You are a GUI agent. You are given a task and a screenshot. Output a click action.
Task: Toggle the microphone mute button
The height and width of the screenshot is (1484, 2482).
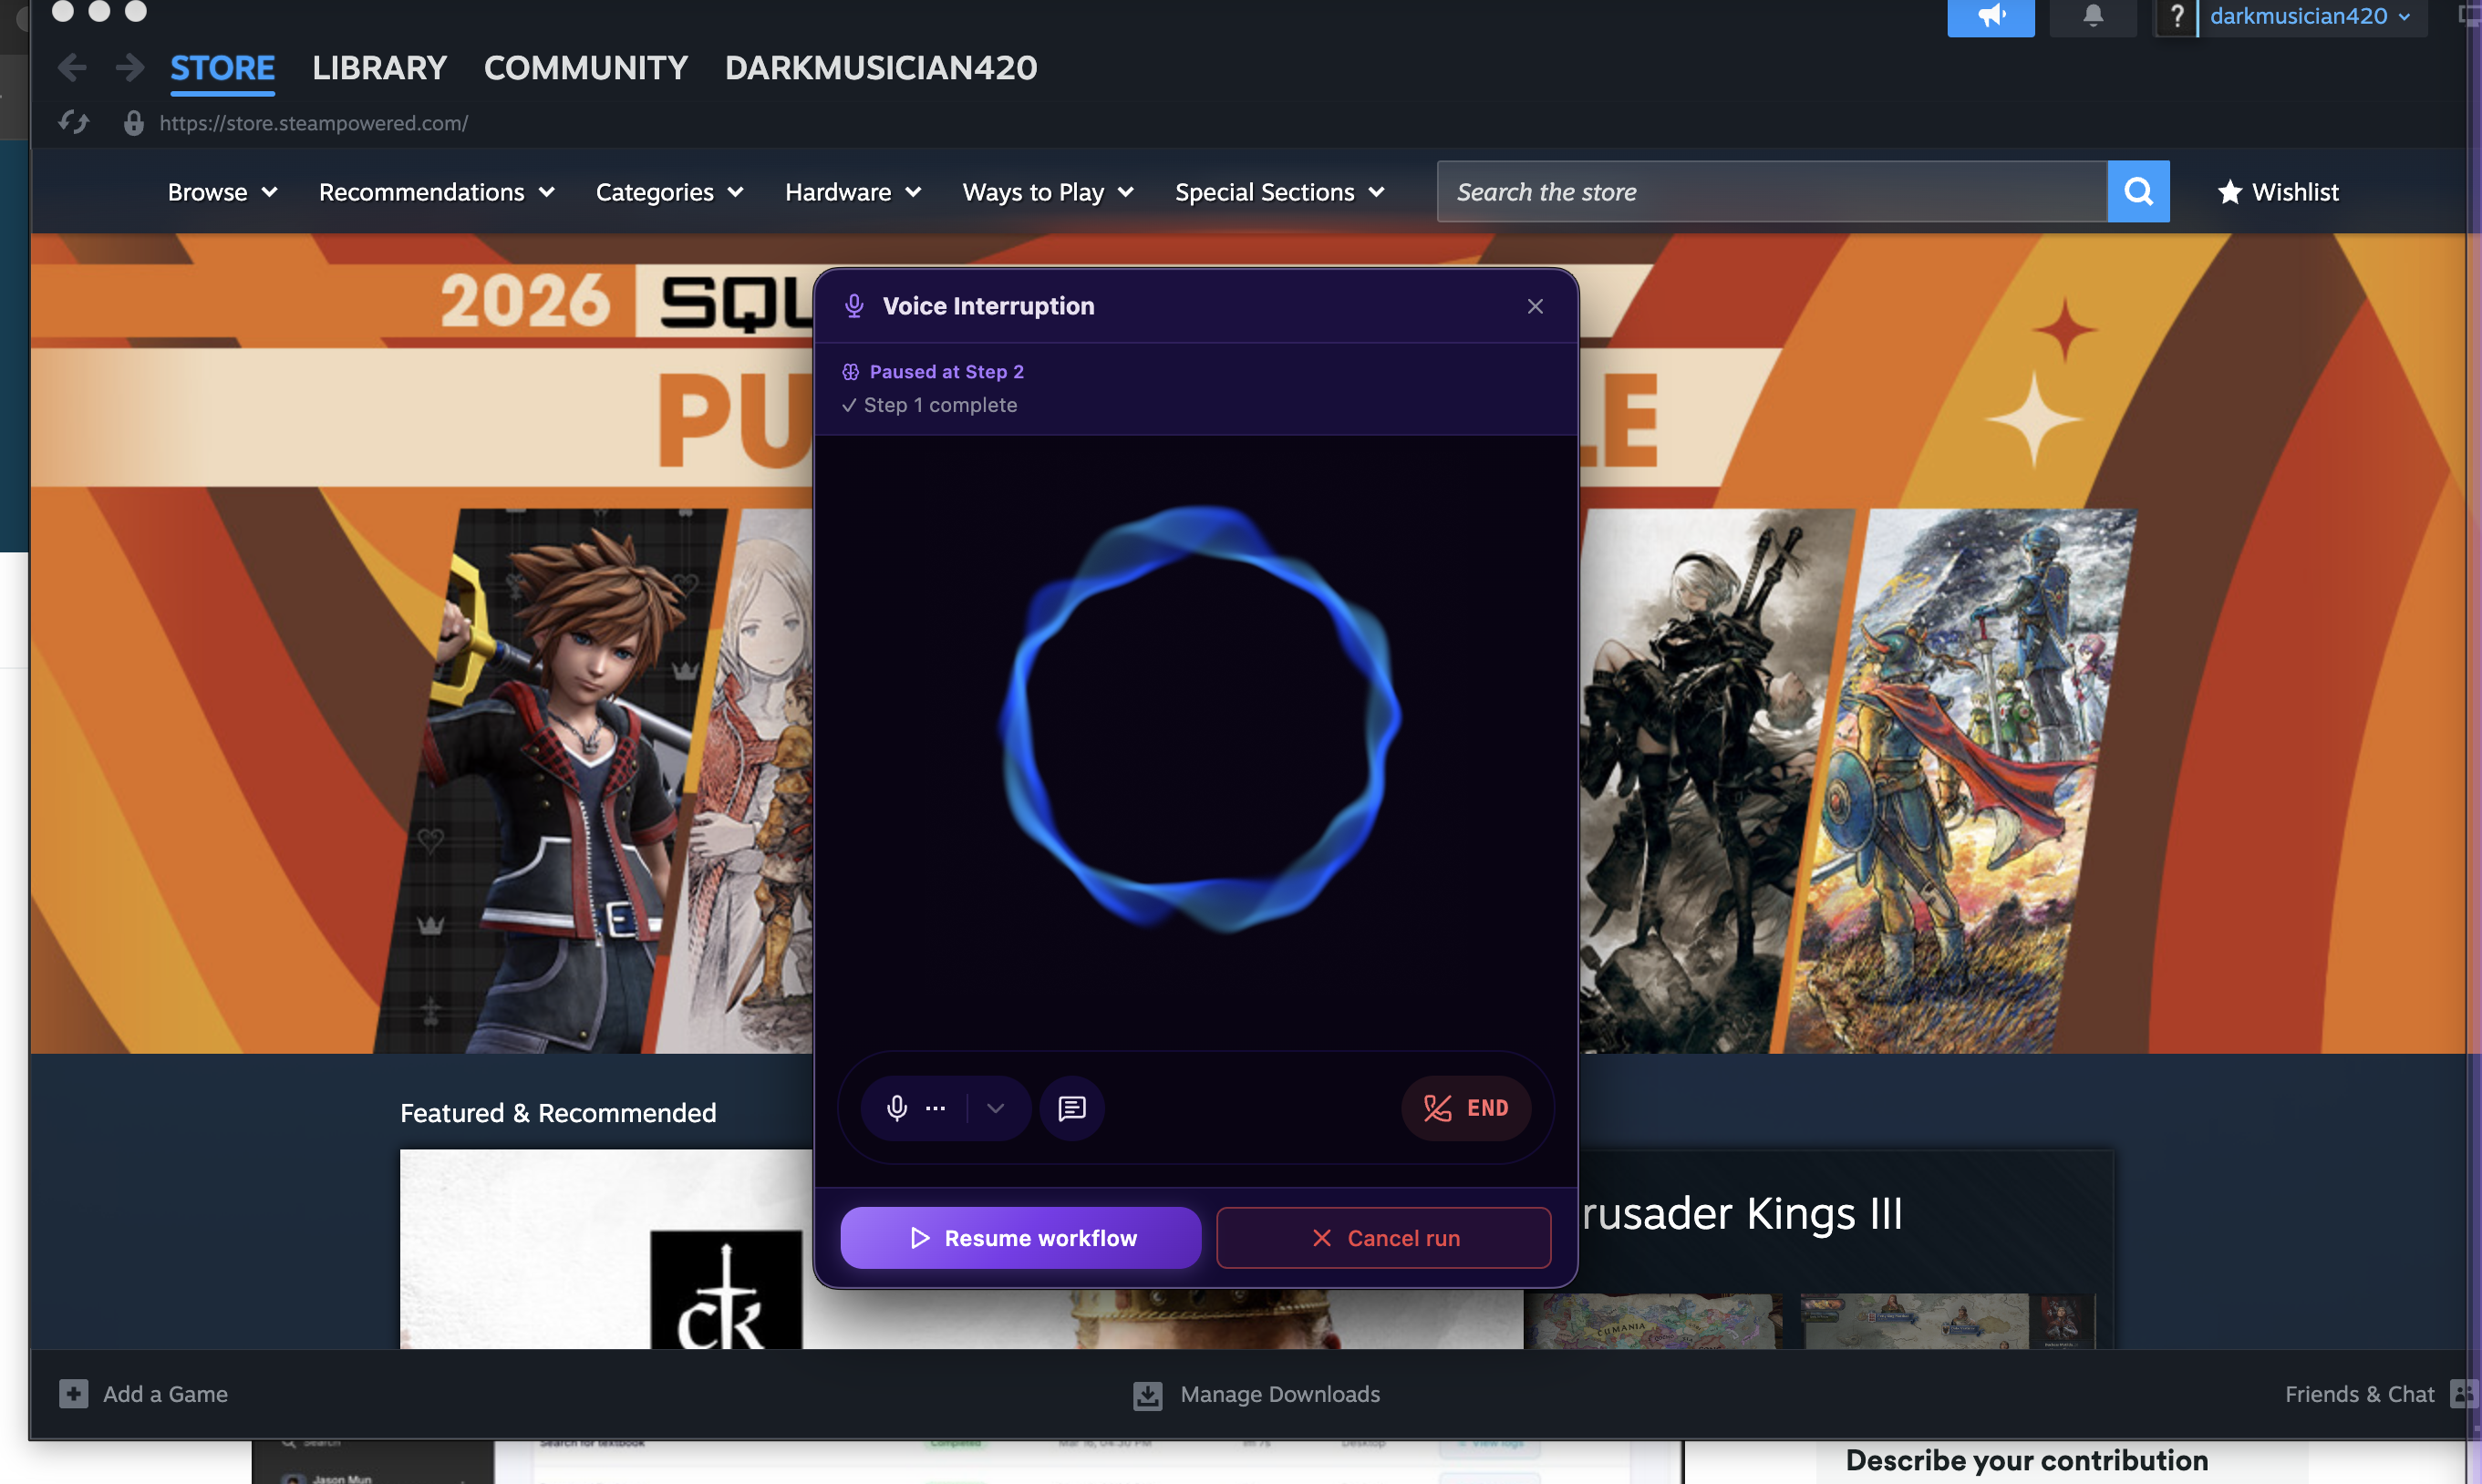897,1108
